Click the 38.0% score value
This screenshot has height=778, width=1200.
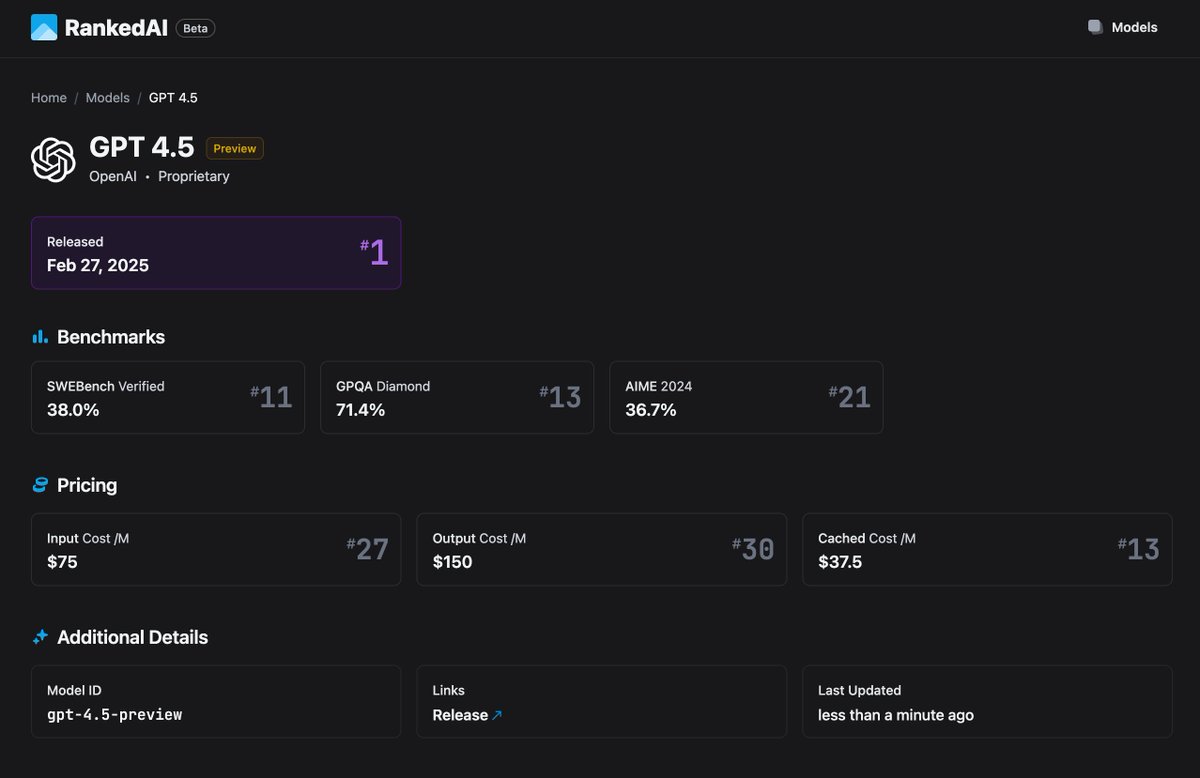(x=73, y=409)
